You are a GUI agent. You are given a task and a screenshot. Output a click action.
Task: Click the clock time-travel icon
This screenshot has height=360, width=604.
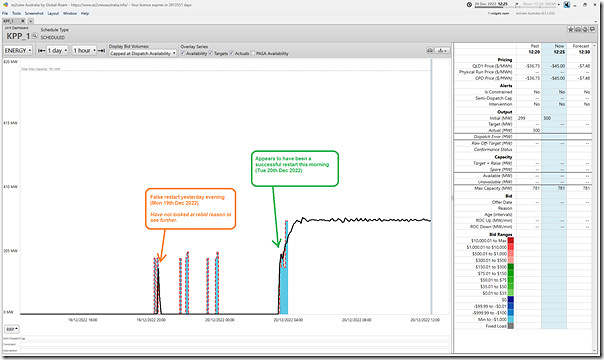click(469, 5)
